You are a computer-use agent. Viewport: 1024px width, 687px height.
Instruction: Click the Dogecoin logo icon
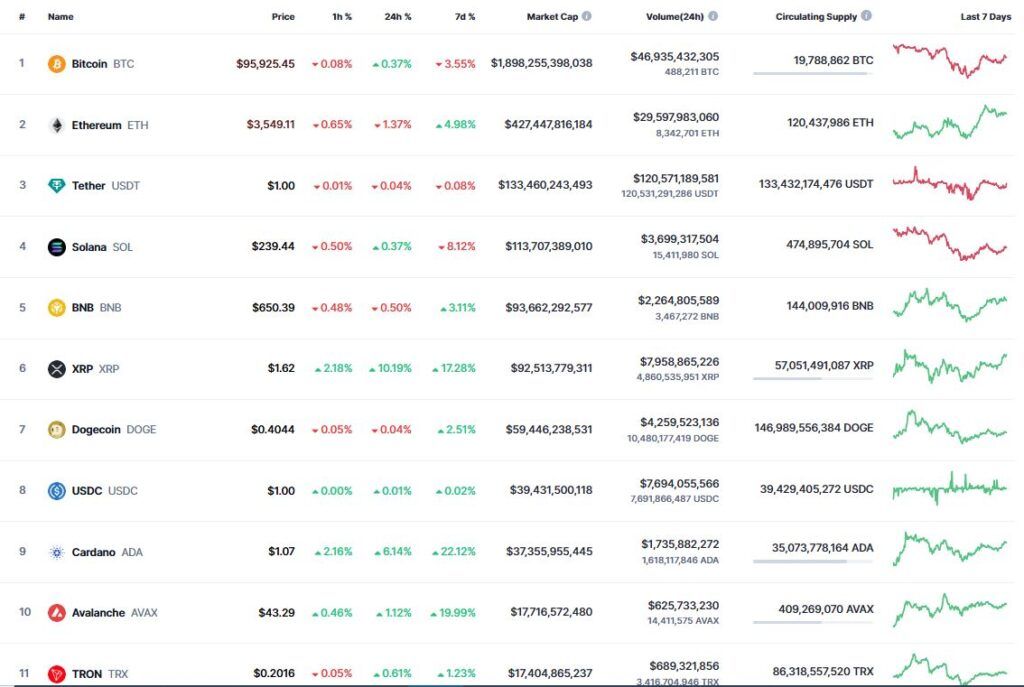(57, 430)
